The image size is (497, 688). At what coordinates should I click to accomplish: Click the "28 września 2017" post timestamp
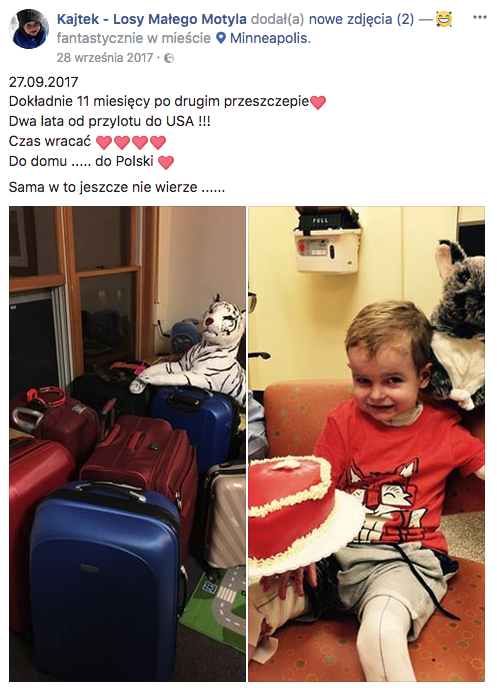105,58
